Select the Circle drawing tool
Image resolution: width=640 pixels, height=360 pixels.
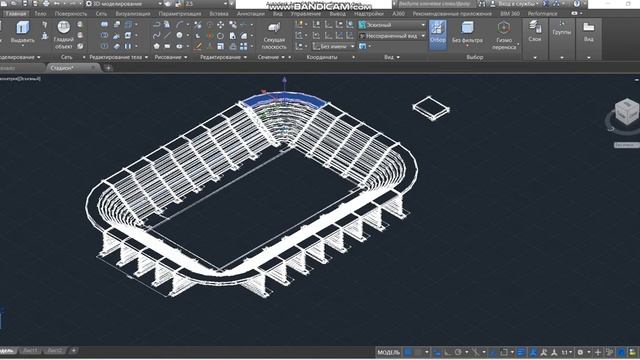coord(180,35)
